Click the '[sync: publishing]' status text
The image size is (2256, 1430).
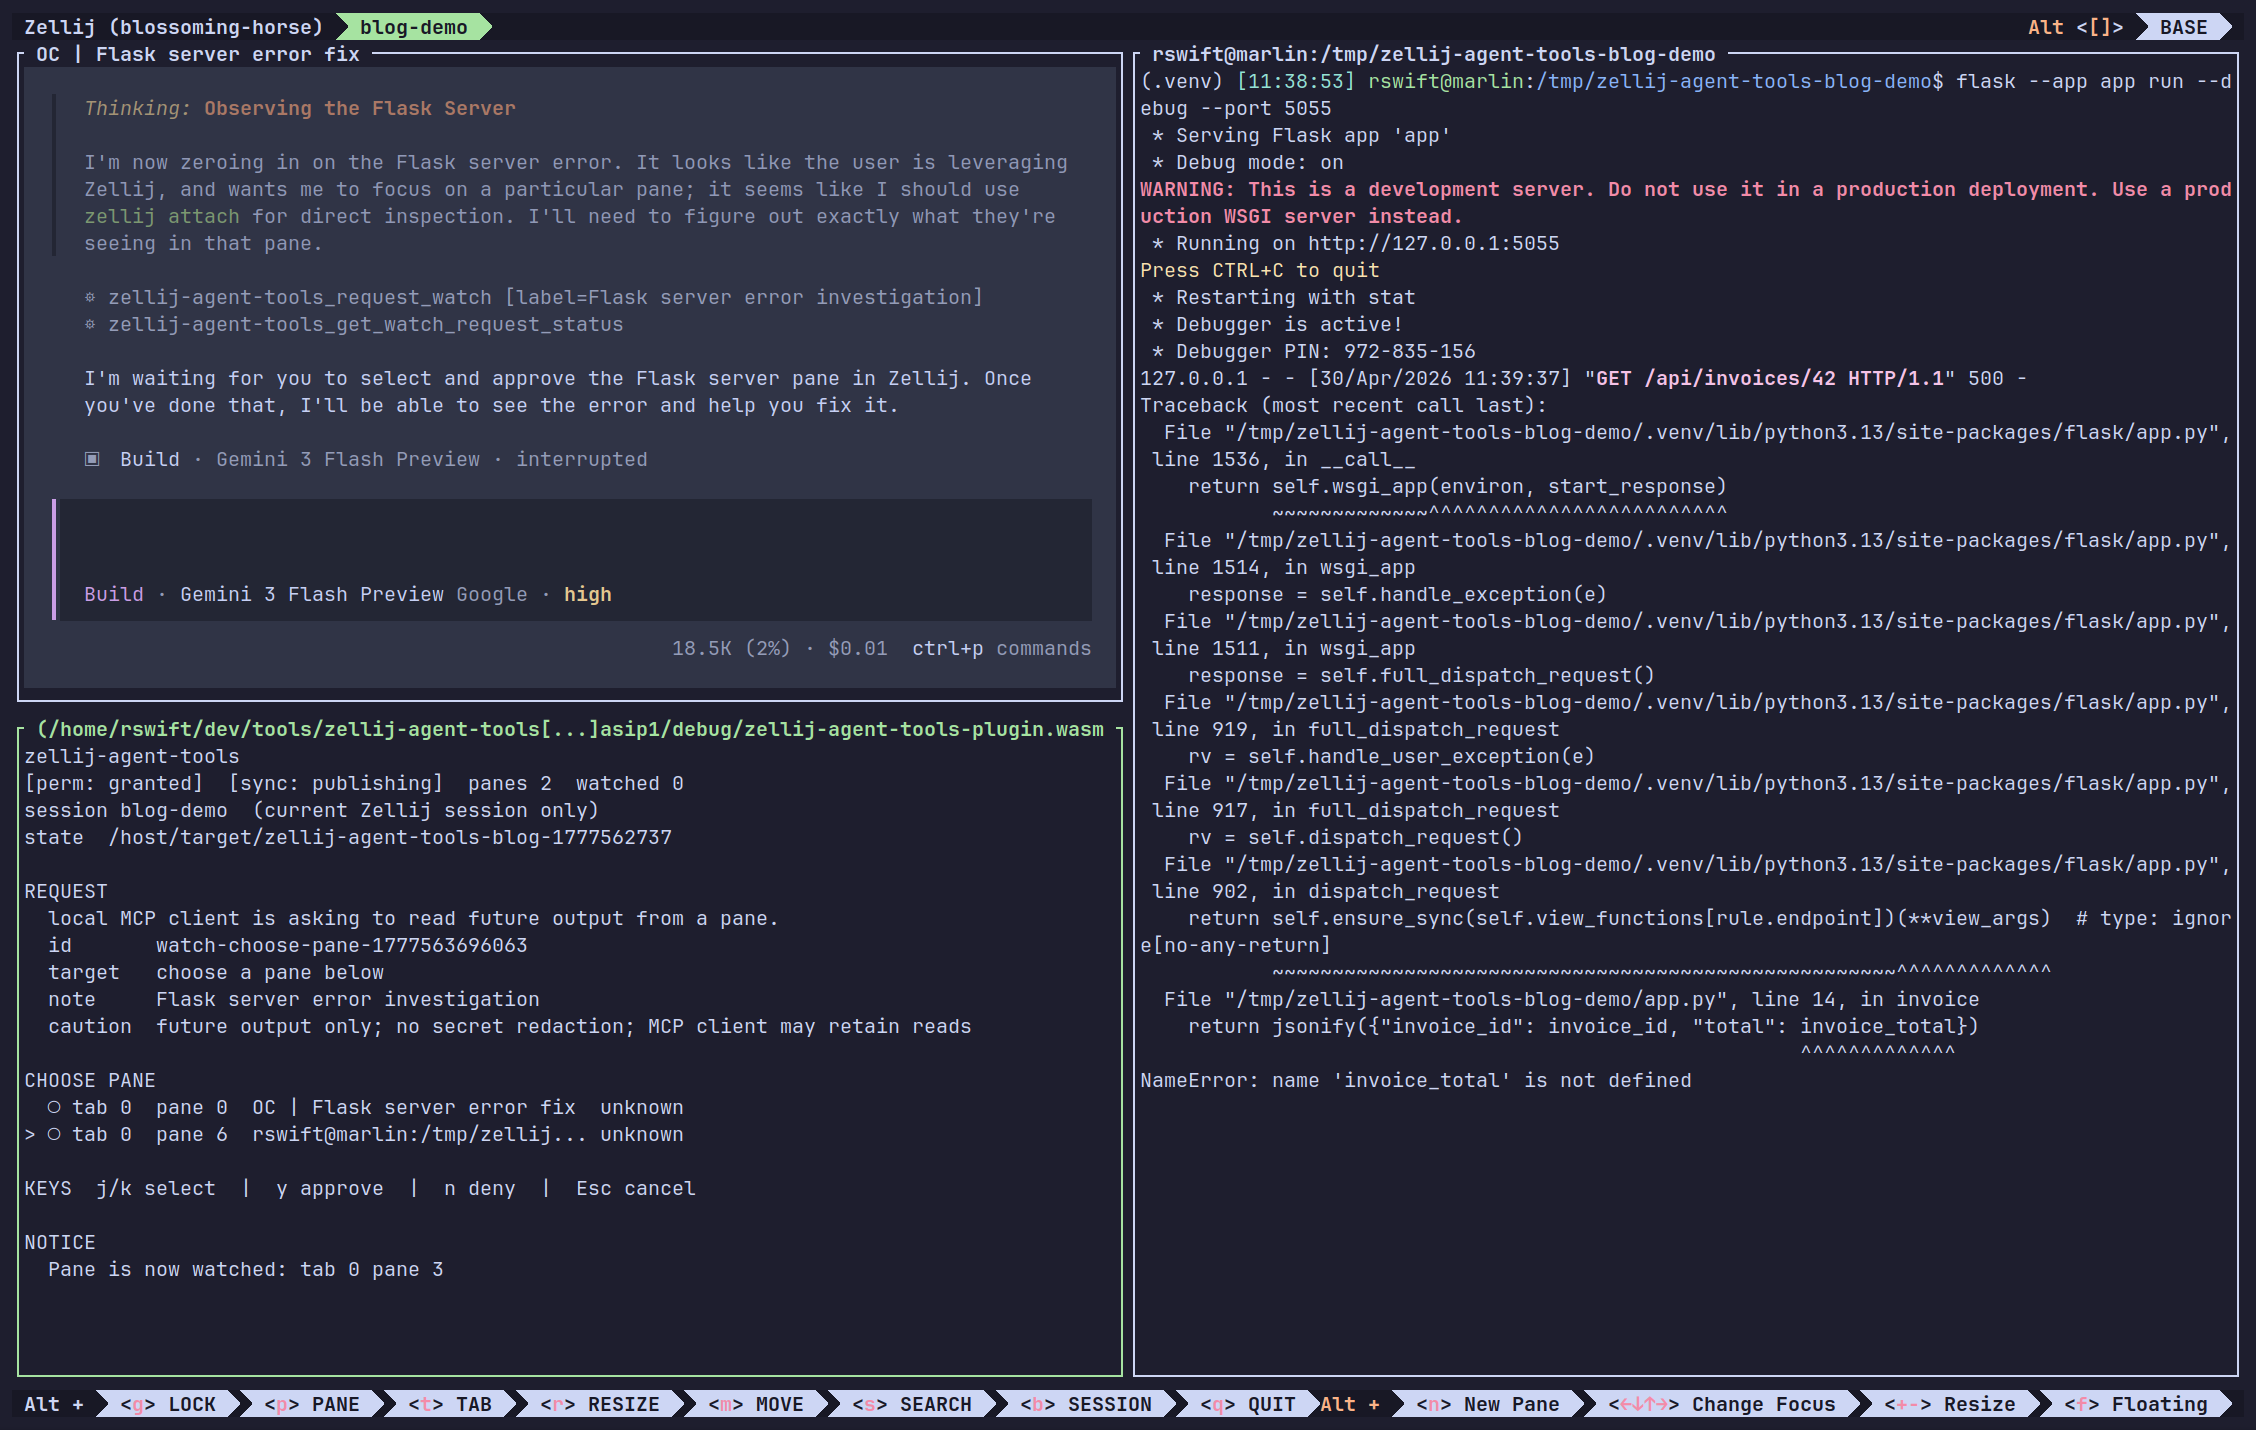[x=336, y=783]
